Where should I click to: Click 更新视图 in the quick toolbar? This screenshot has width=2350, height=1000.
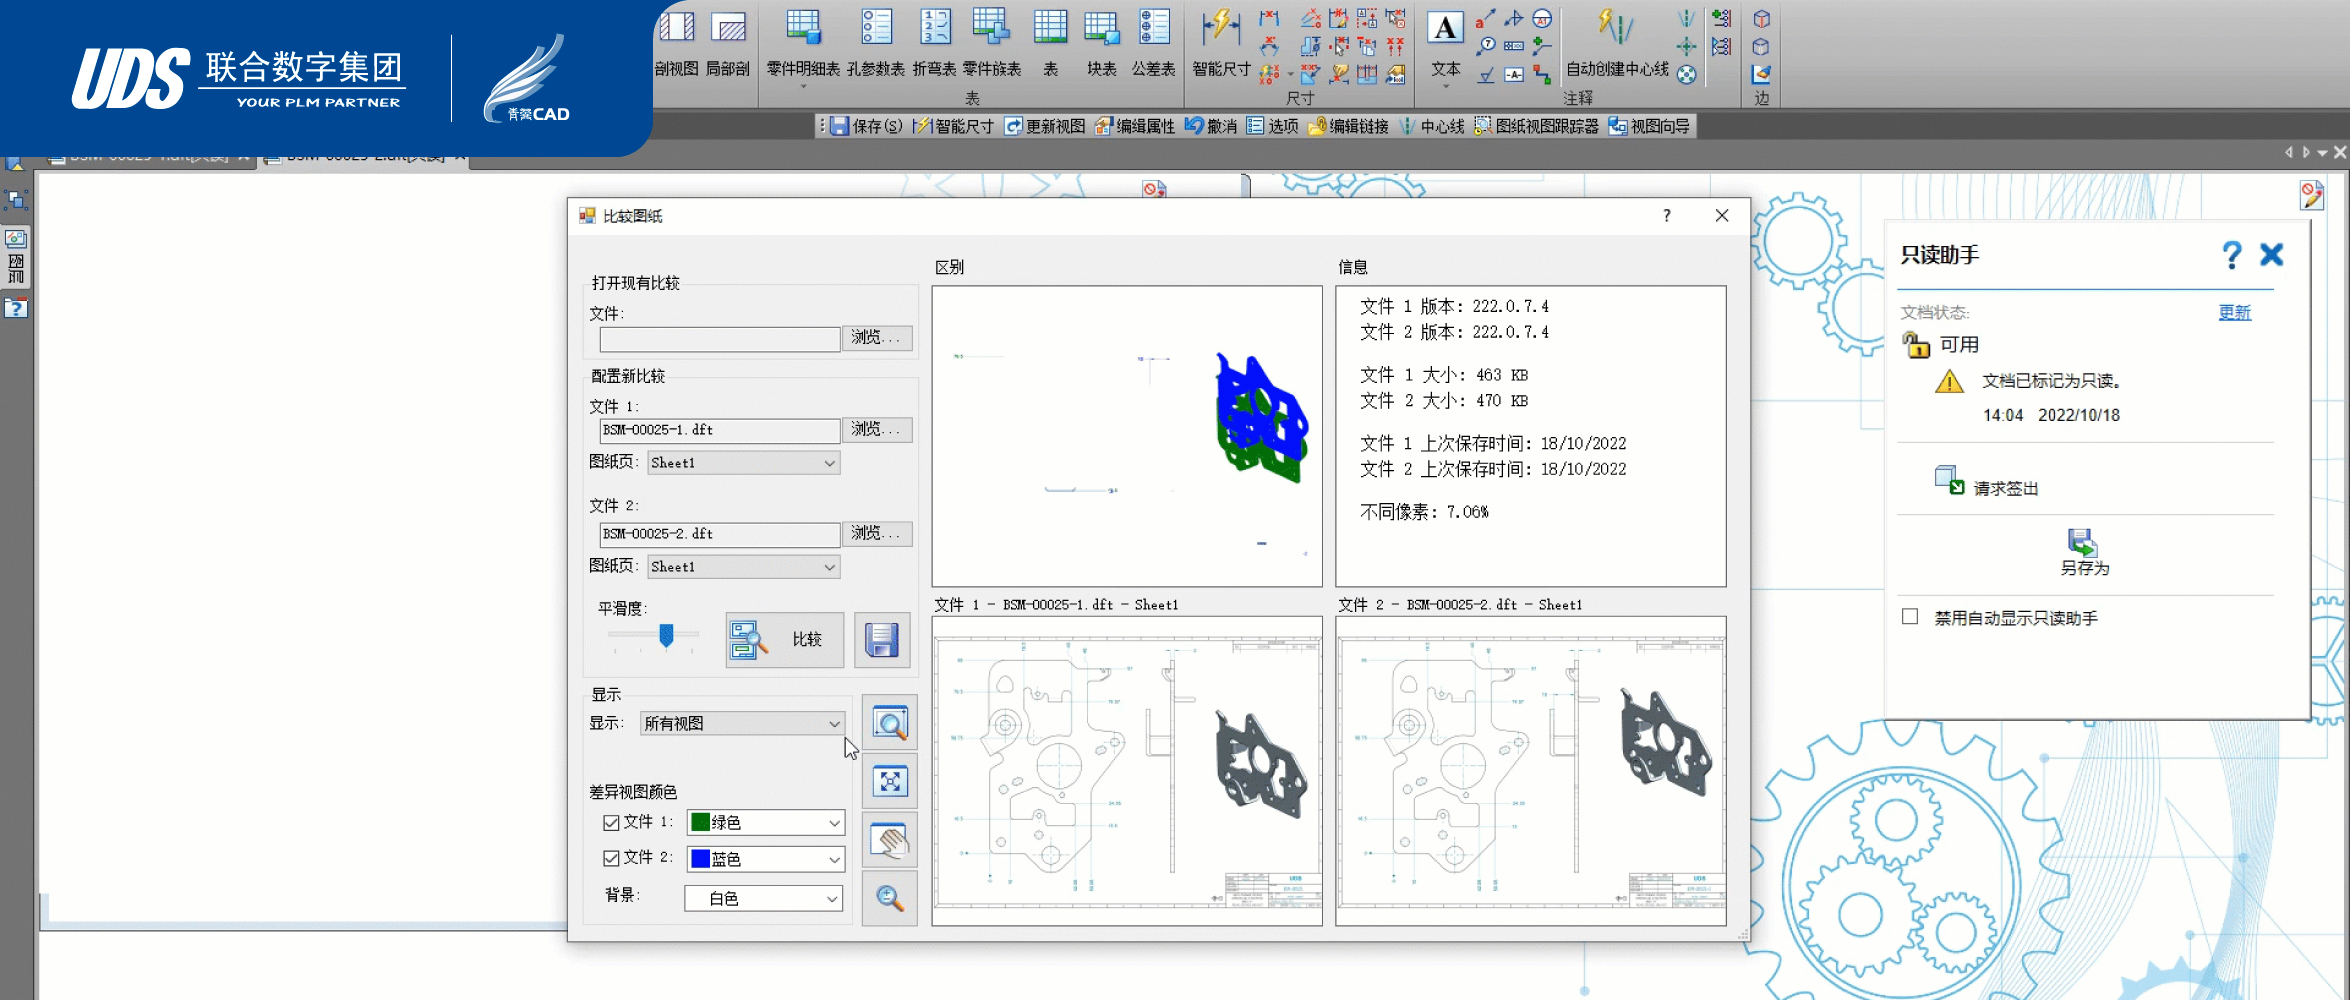click(1045, 126)
